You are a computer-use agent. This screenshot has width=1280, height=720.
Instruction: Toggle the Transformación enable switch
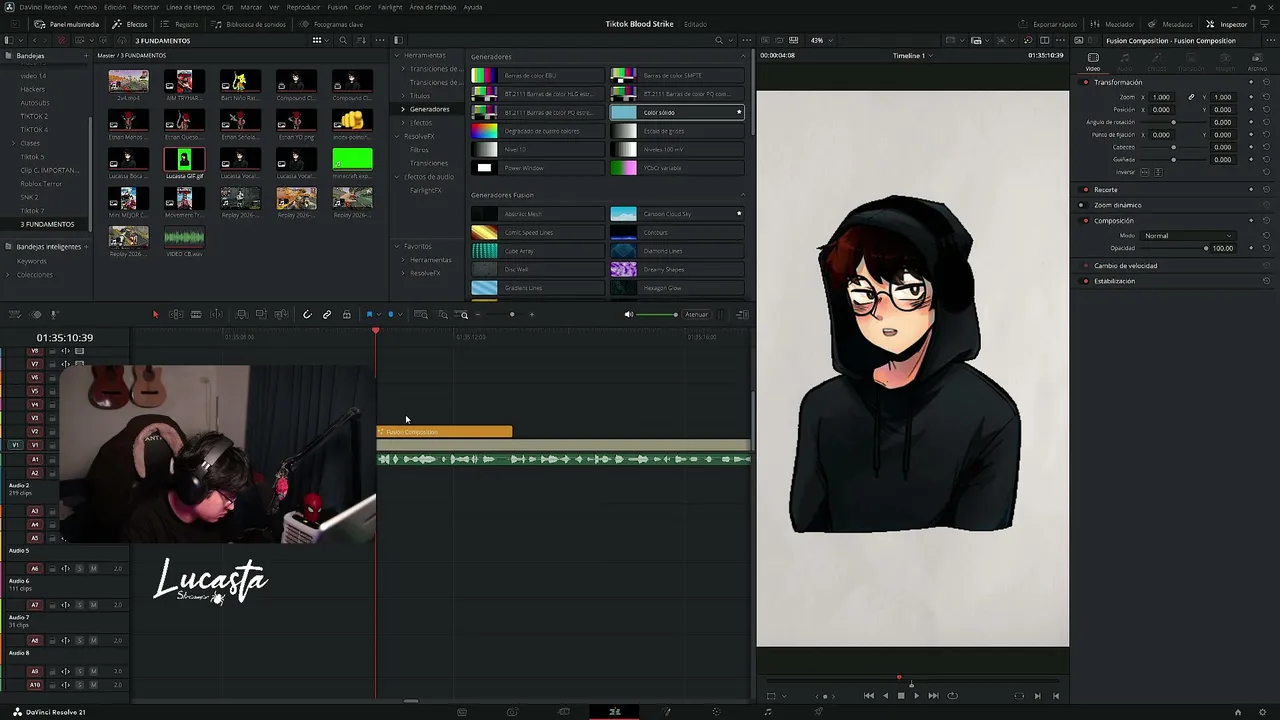coord(1086,82)
